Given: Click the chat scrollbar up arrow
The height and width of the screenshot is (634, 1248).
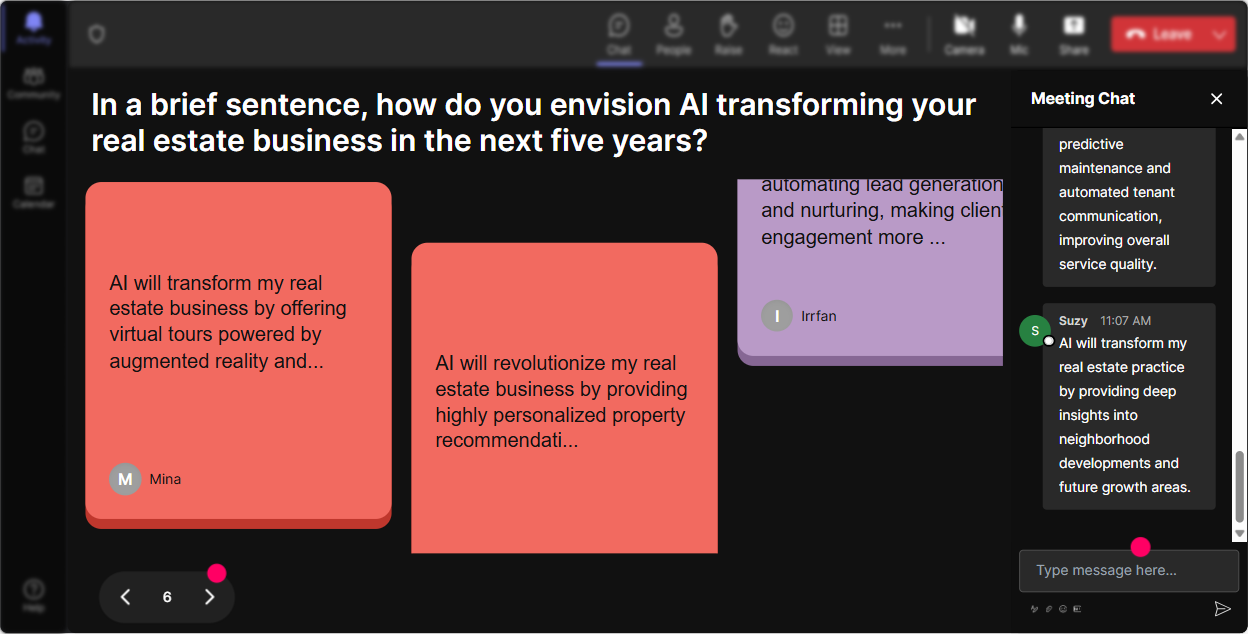Looking at the screenshot, I should [x=1240, y=136].
